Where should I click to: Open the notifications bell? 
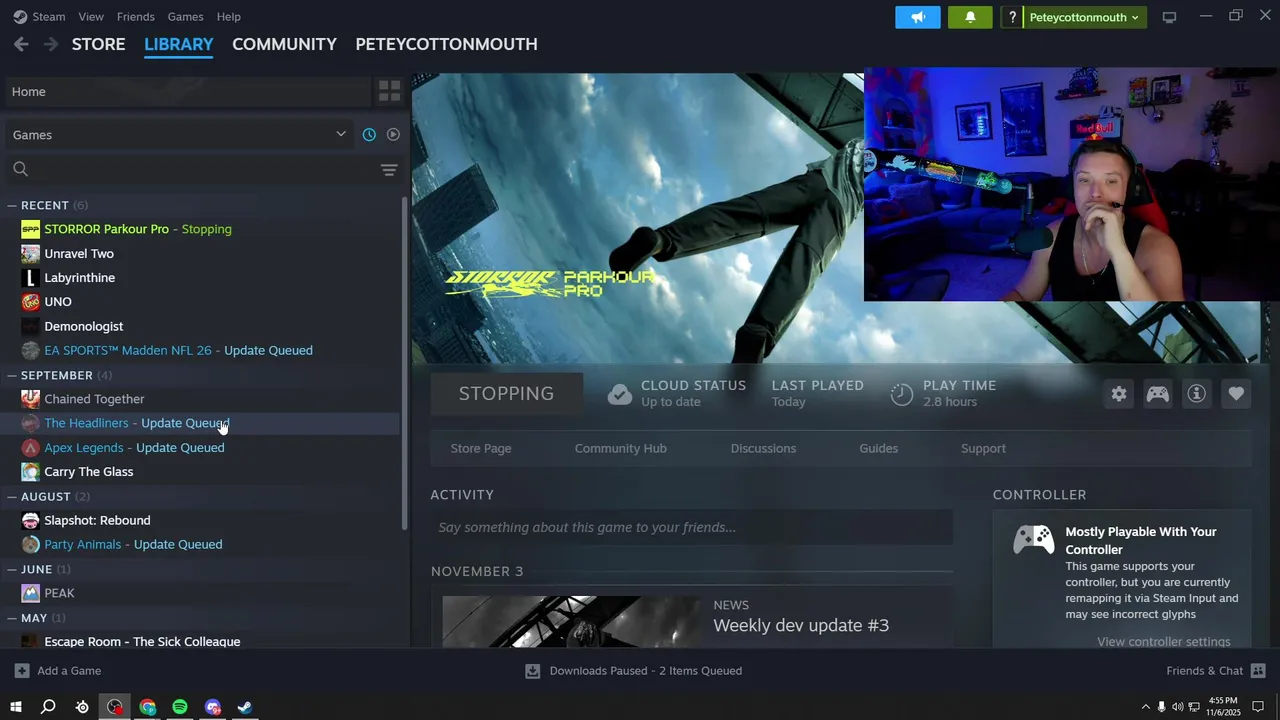970,17
